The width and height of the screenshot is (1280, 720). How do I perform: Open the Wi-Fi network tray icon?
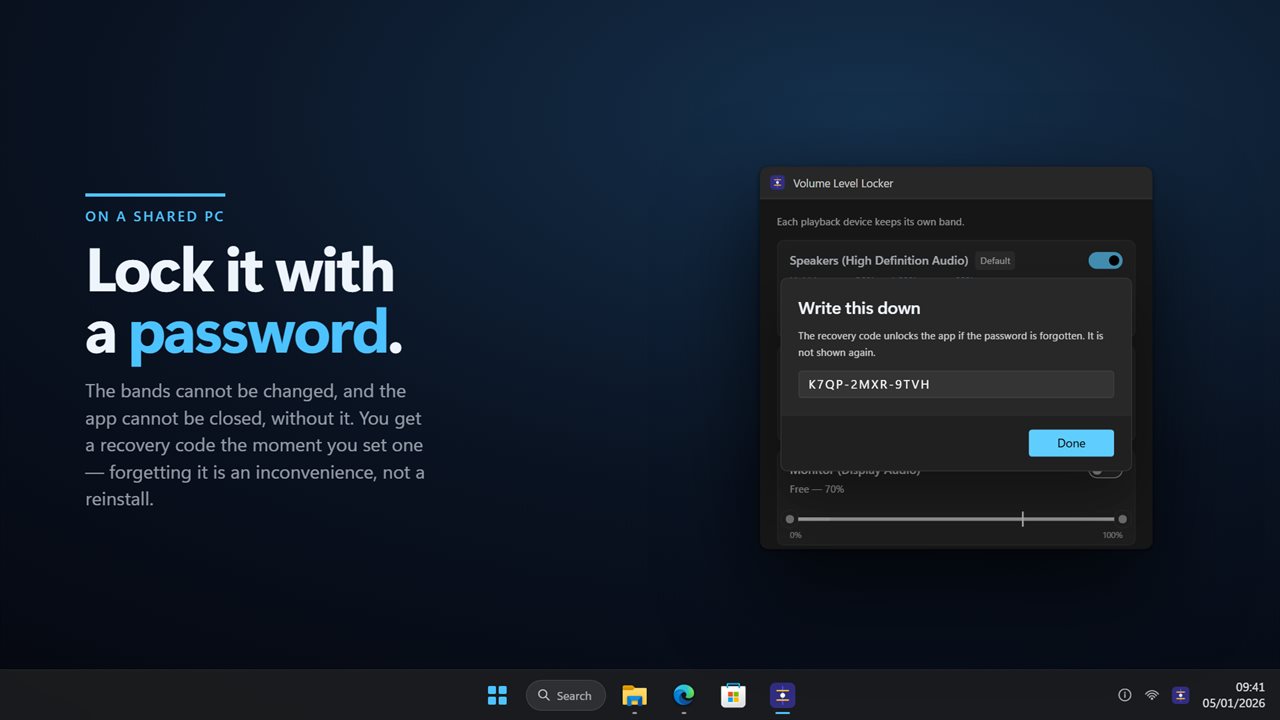coord(1152,695)
